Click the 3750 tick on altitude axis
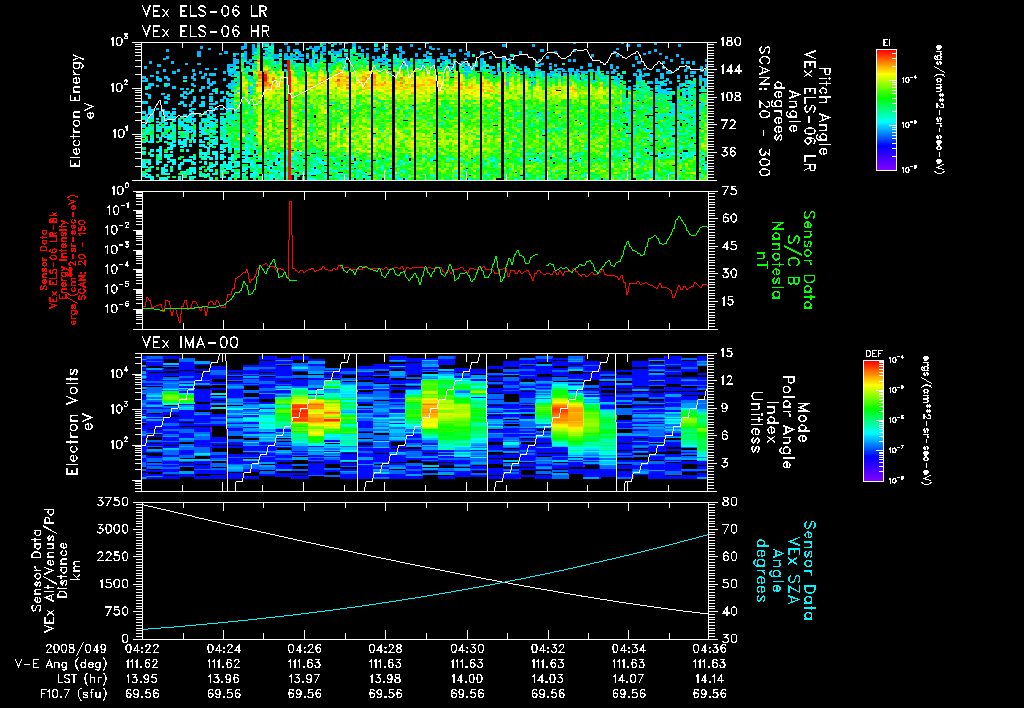The image size is (1024, 708). [x=113, y=502]
